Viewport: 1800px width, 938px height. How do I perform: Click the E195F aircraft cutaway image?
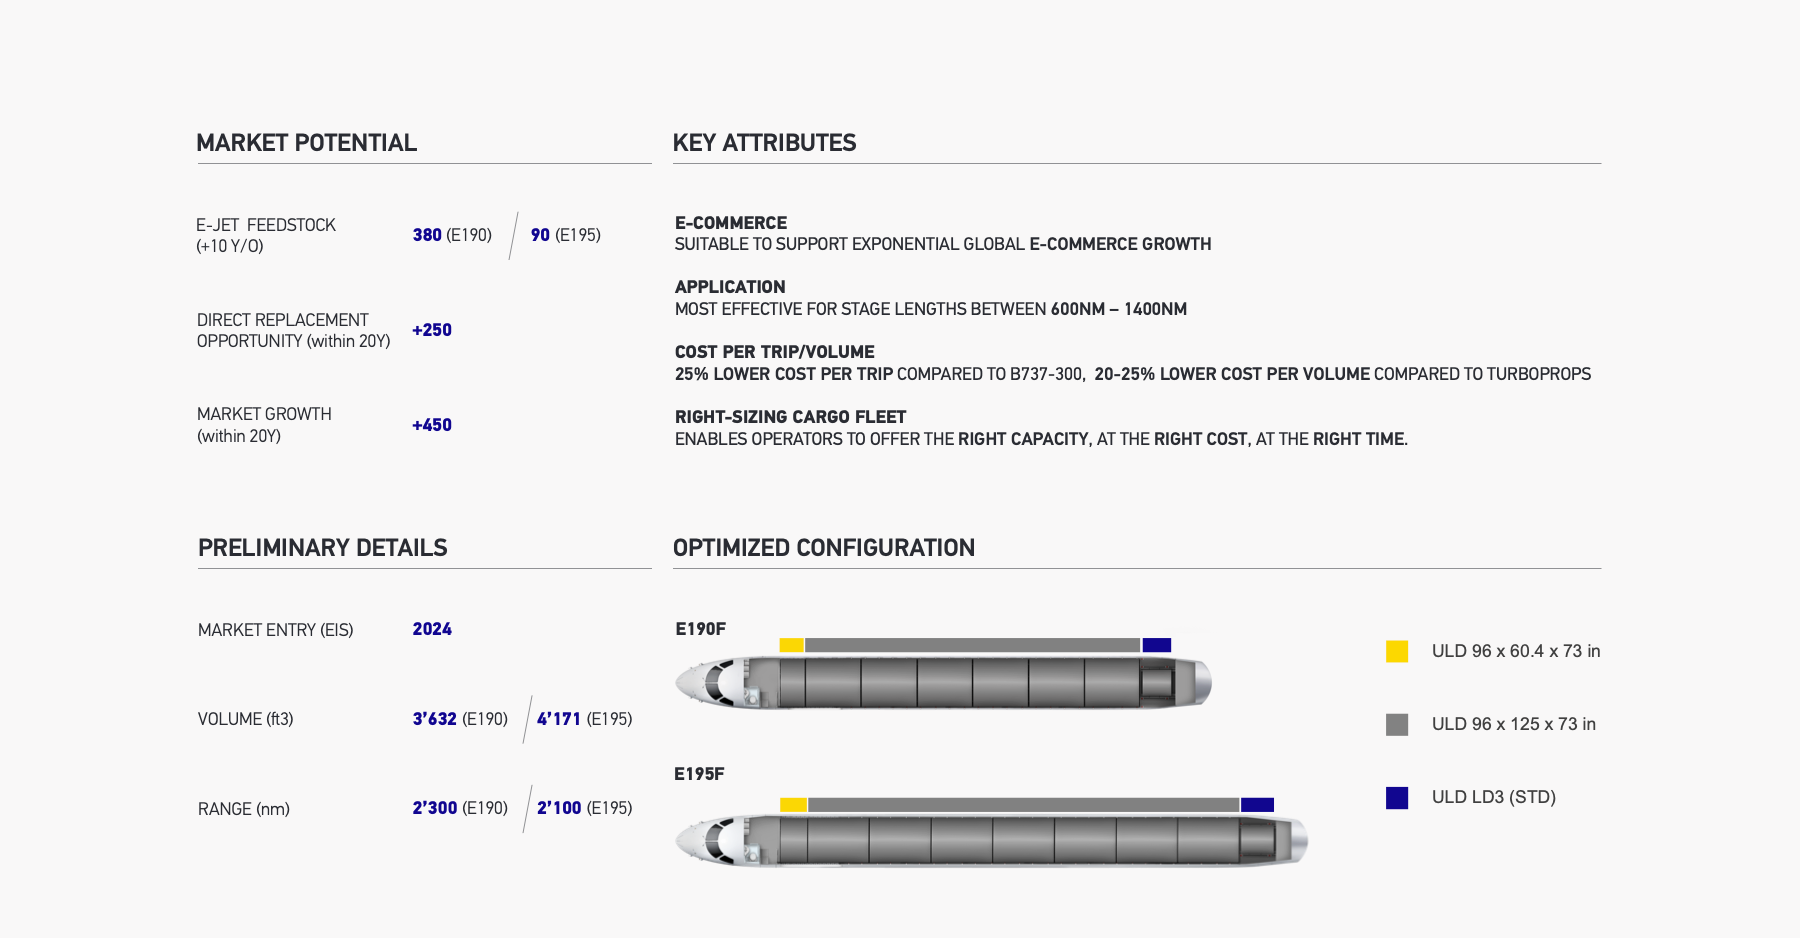[991, 840]
